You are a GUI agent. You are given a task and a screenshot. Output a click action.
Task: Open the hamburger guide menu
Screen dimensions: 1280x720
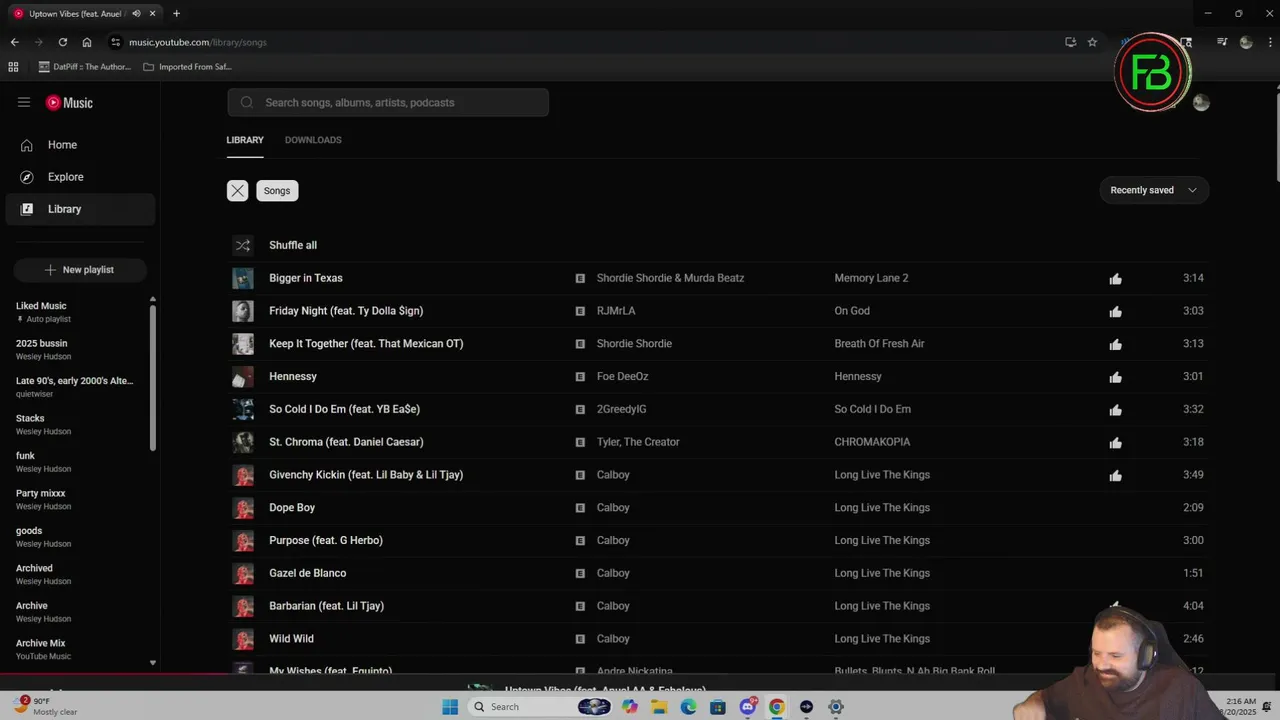pos(24,102)
